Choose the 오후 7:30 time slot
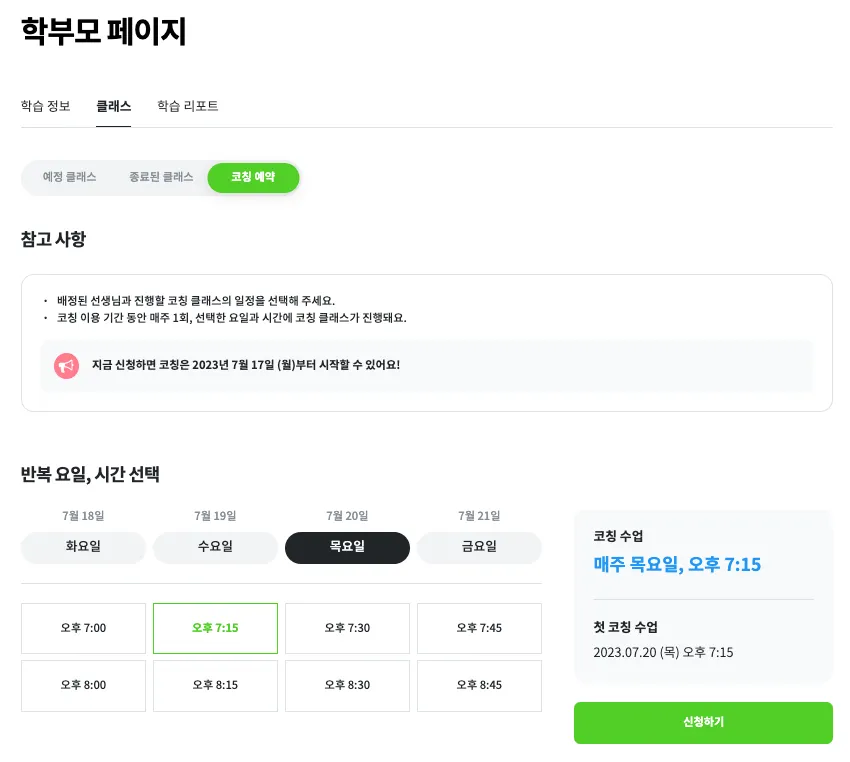 (347, 628)
